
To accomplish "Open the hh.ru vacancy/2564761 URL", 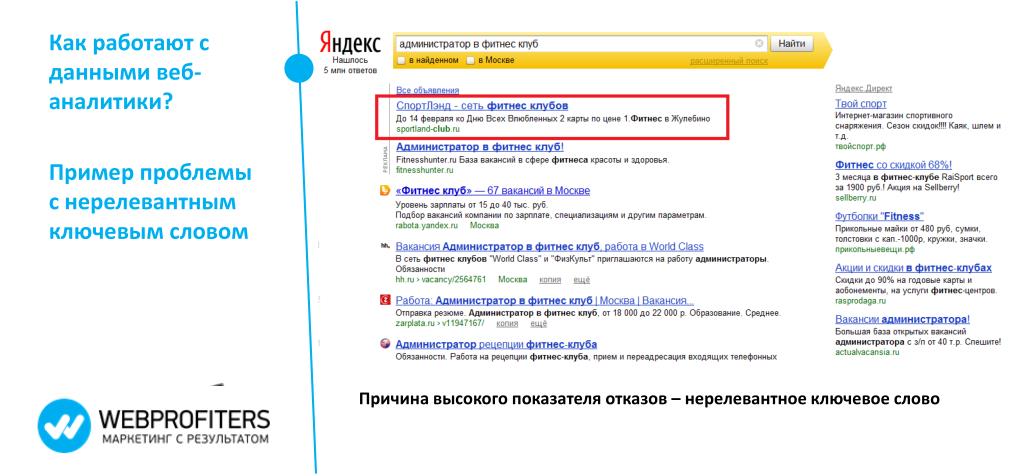I will (x=441, y=280).
